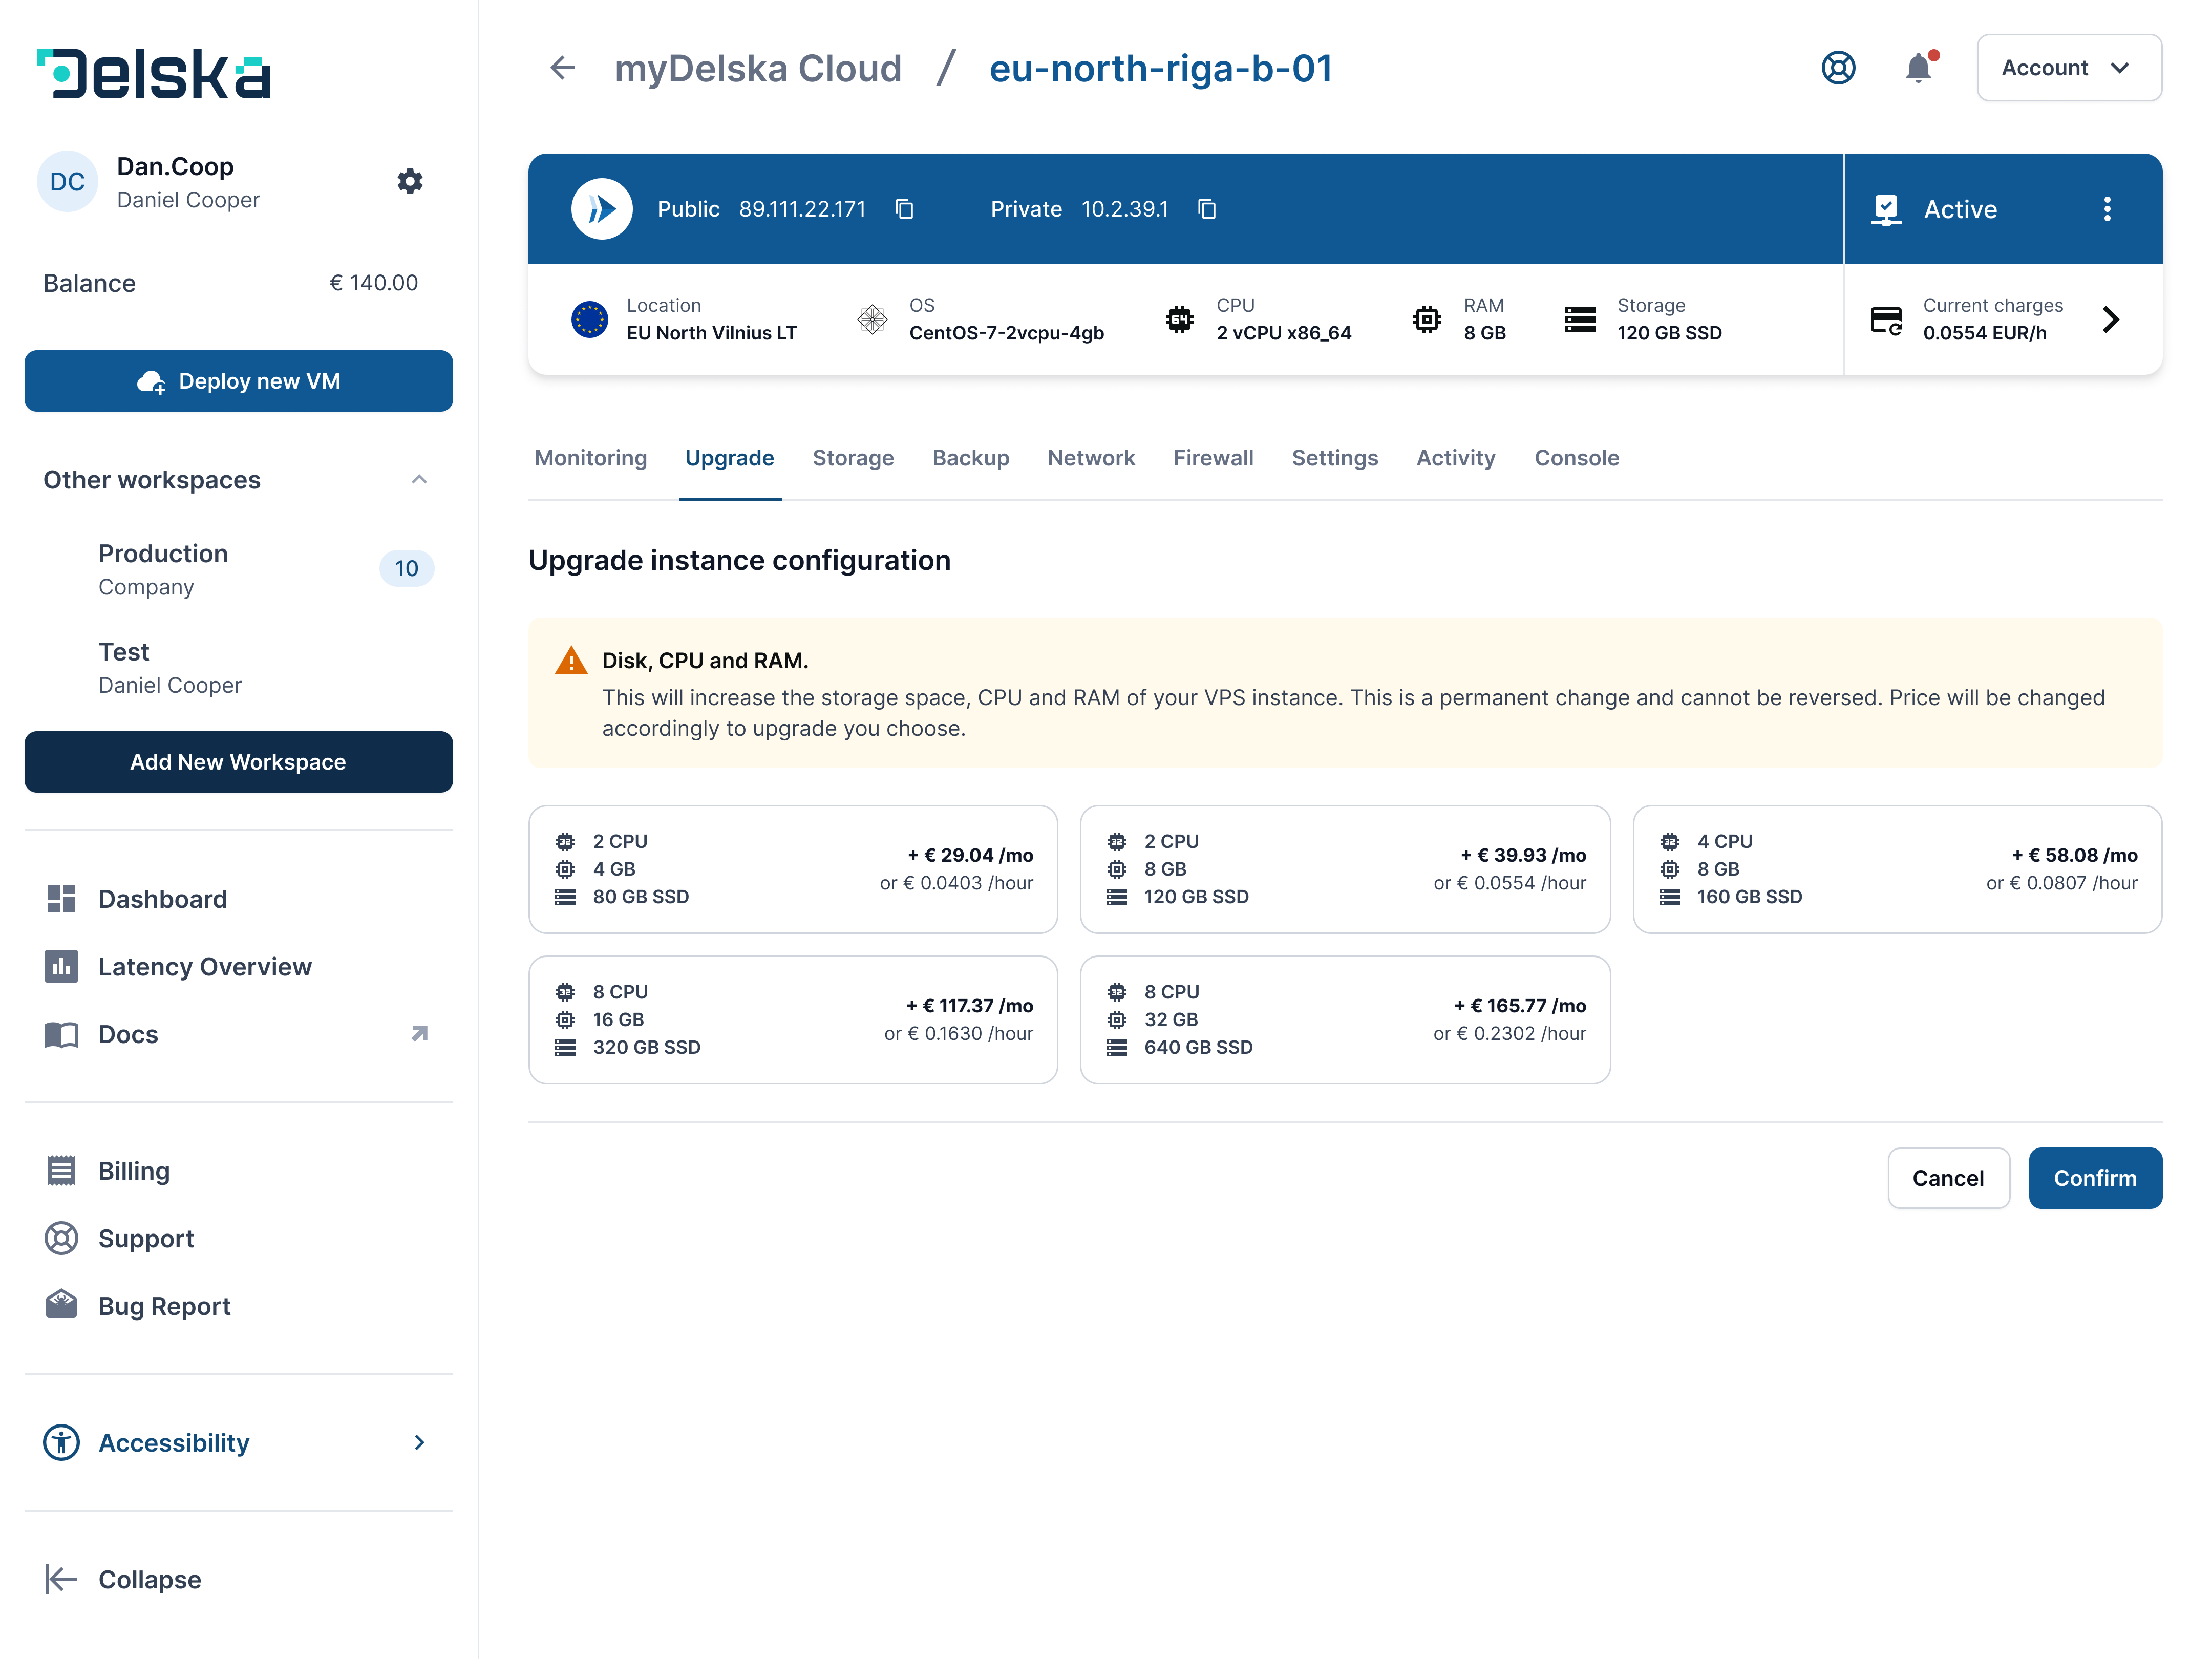Click the Storage disk icon in summary
2212x1659 pixels.
click(1580, 320)
